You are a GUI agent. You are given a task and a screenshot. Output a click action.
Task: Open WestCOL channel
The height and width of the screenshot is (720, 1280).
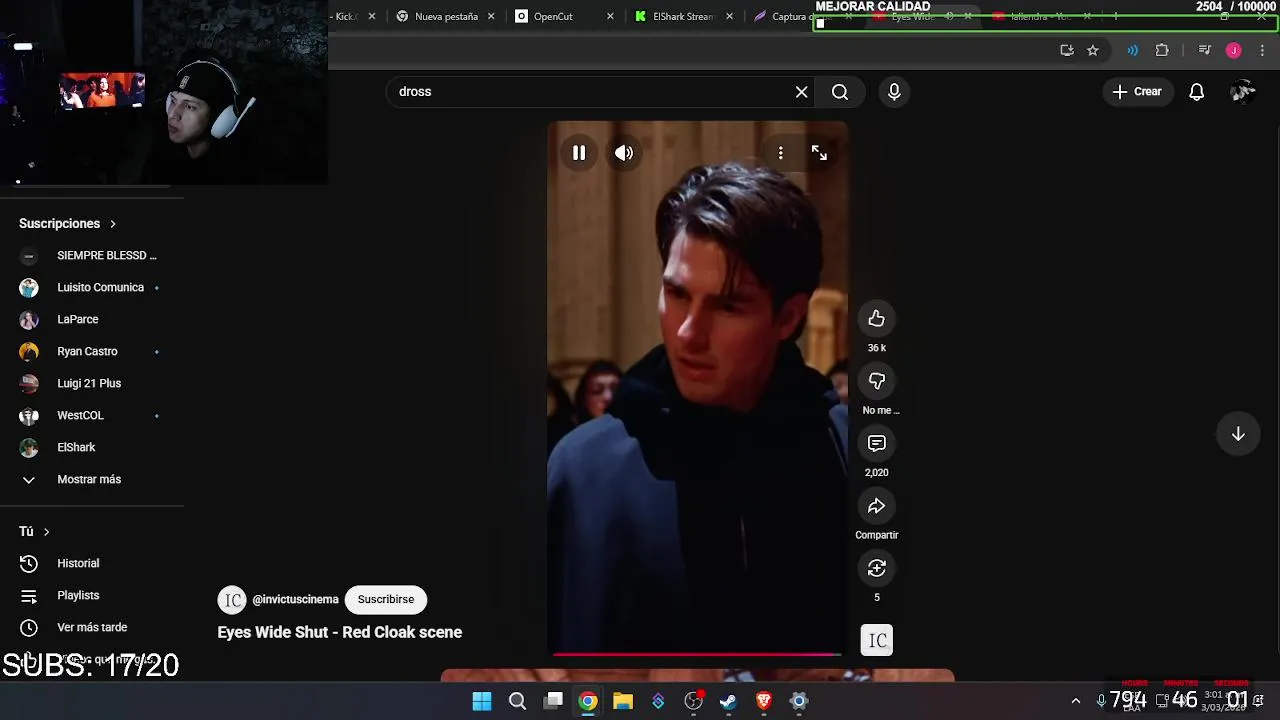(x=92, y=415)
